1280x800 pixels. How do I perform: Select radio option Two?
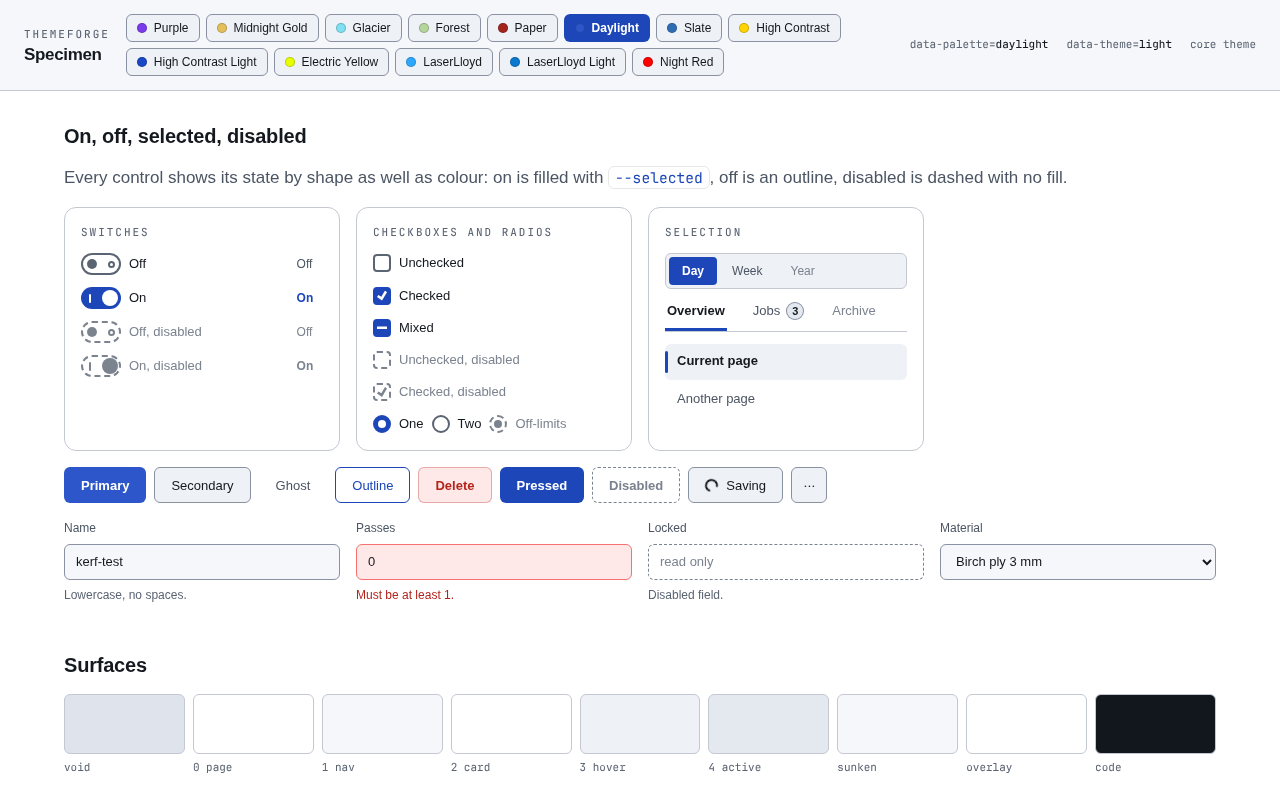441,424
